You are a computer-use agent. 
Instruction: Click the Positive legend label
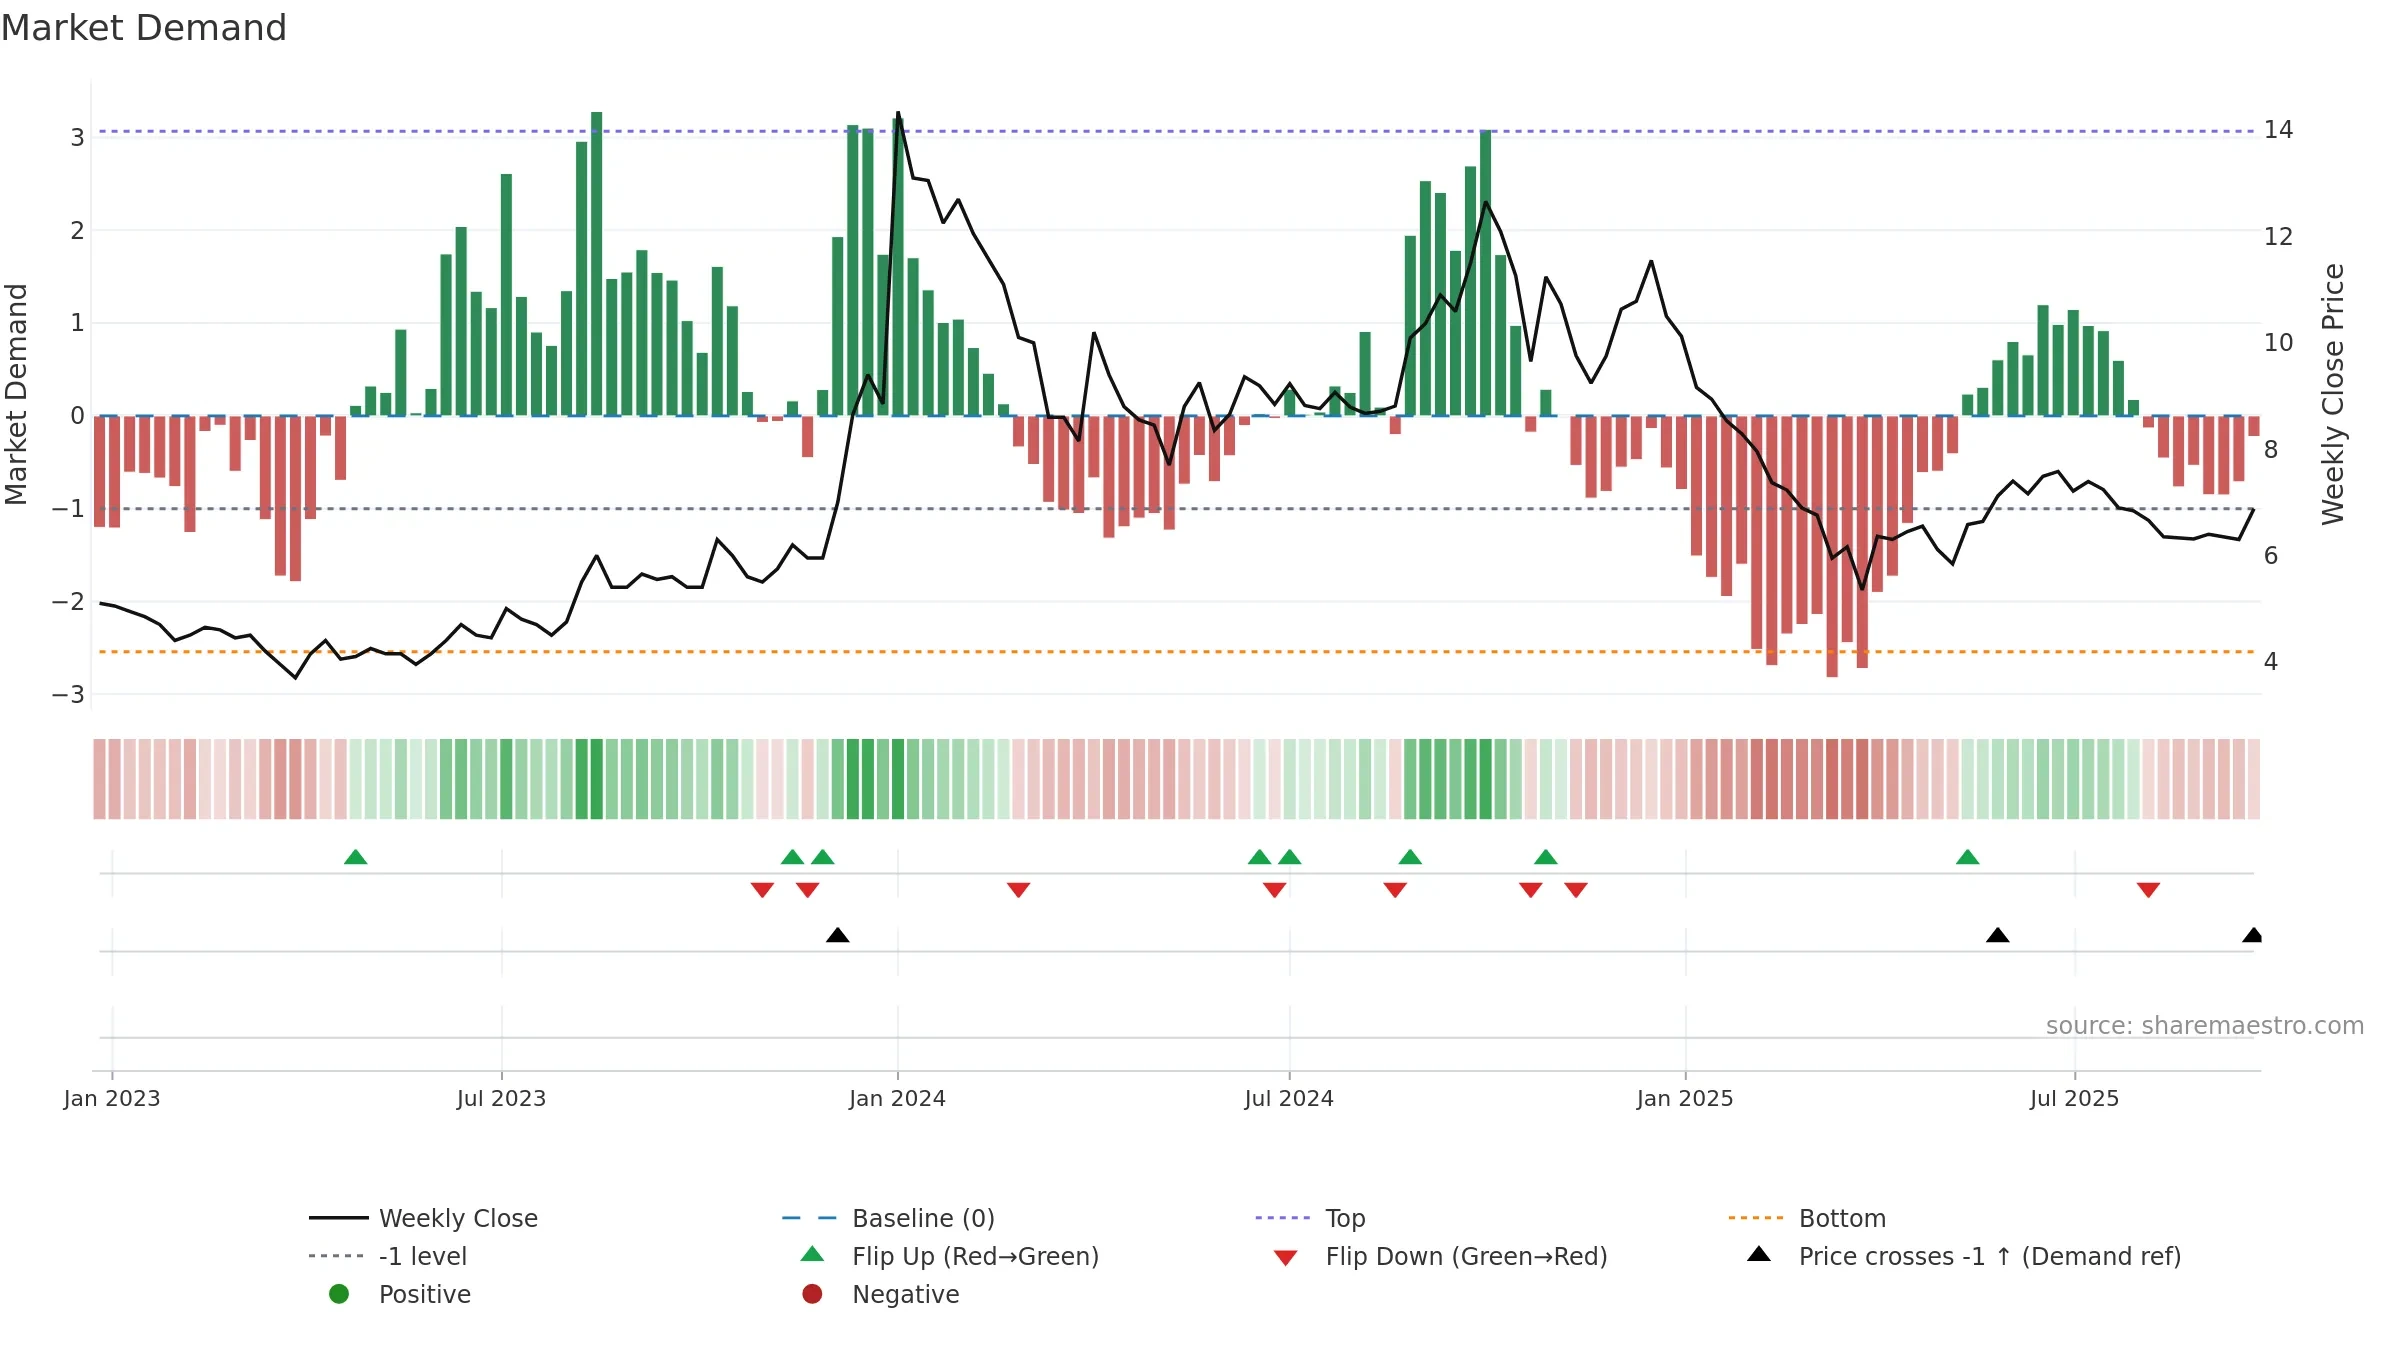click(x=425, y=1294)
